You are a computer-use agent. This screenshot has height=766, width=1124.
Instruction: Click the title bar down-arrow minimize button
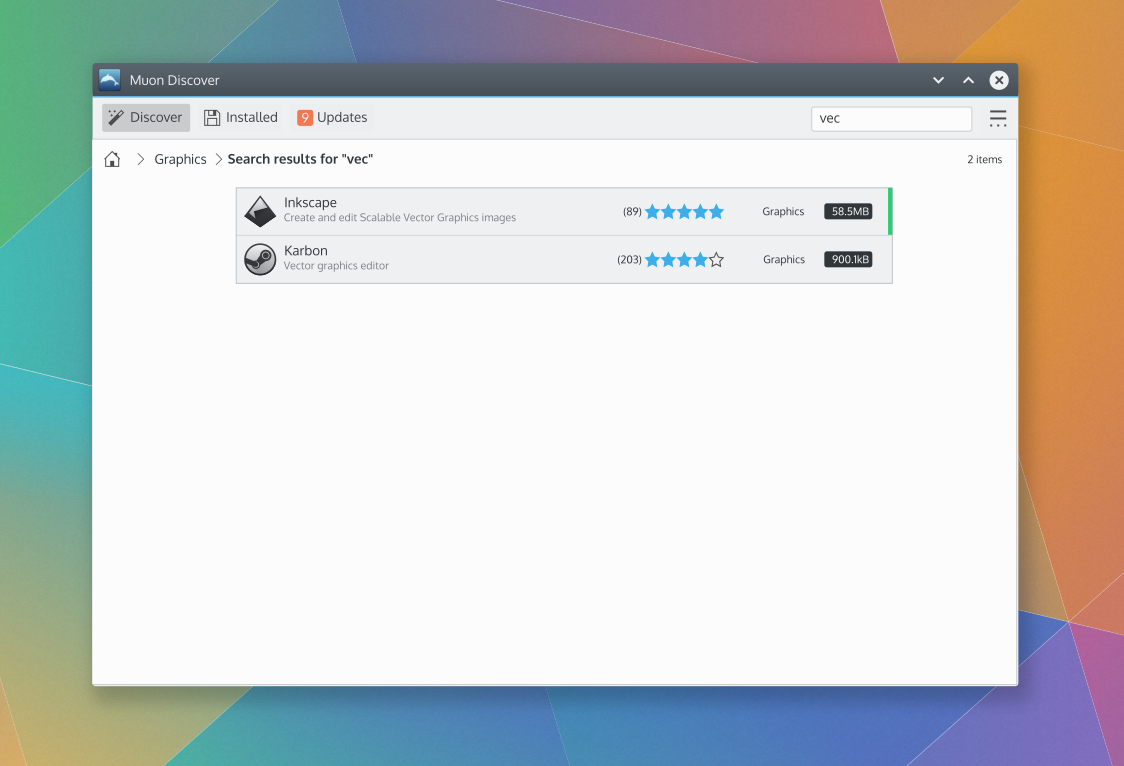938,80
